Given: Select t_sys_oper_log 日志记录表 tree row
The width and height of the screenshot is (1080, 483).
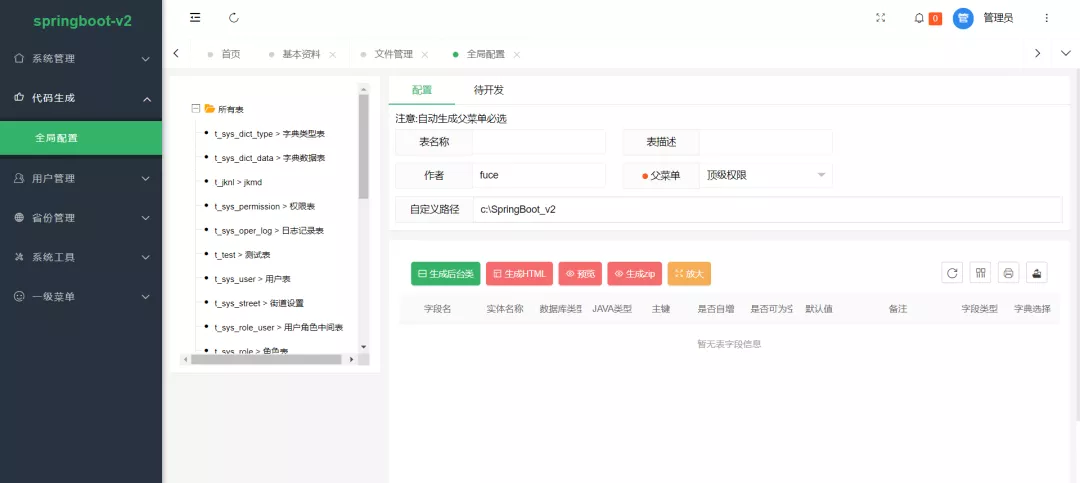Looking at the screenshot, I should click(x=269, y=230).
